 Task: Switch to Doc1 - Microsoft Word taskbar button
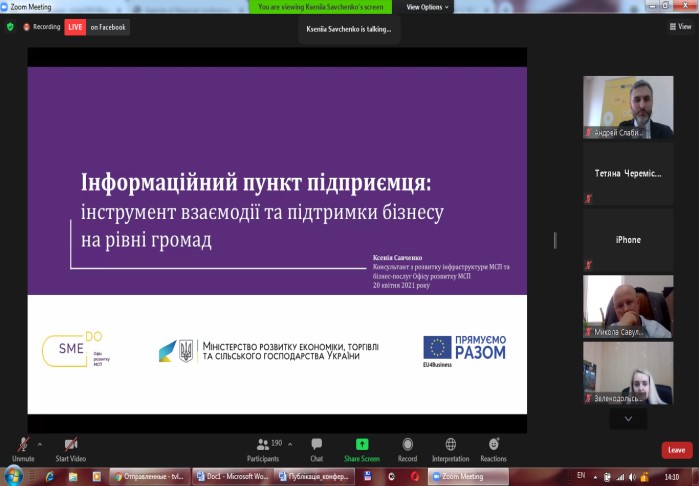click(x=232, y=477)
